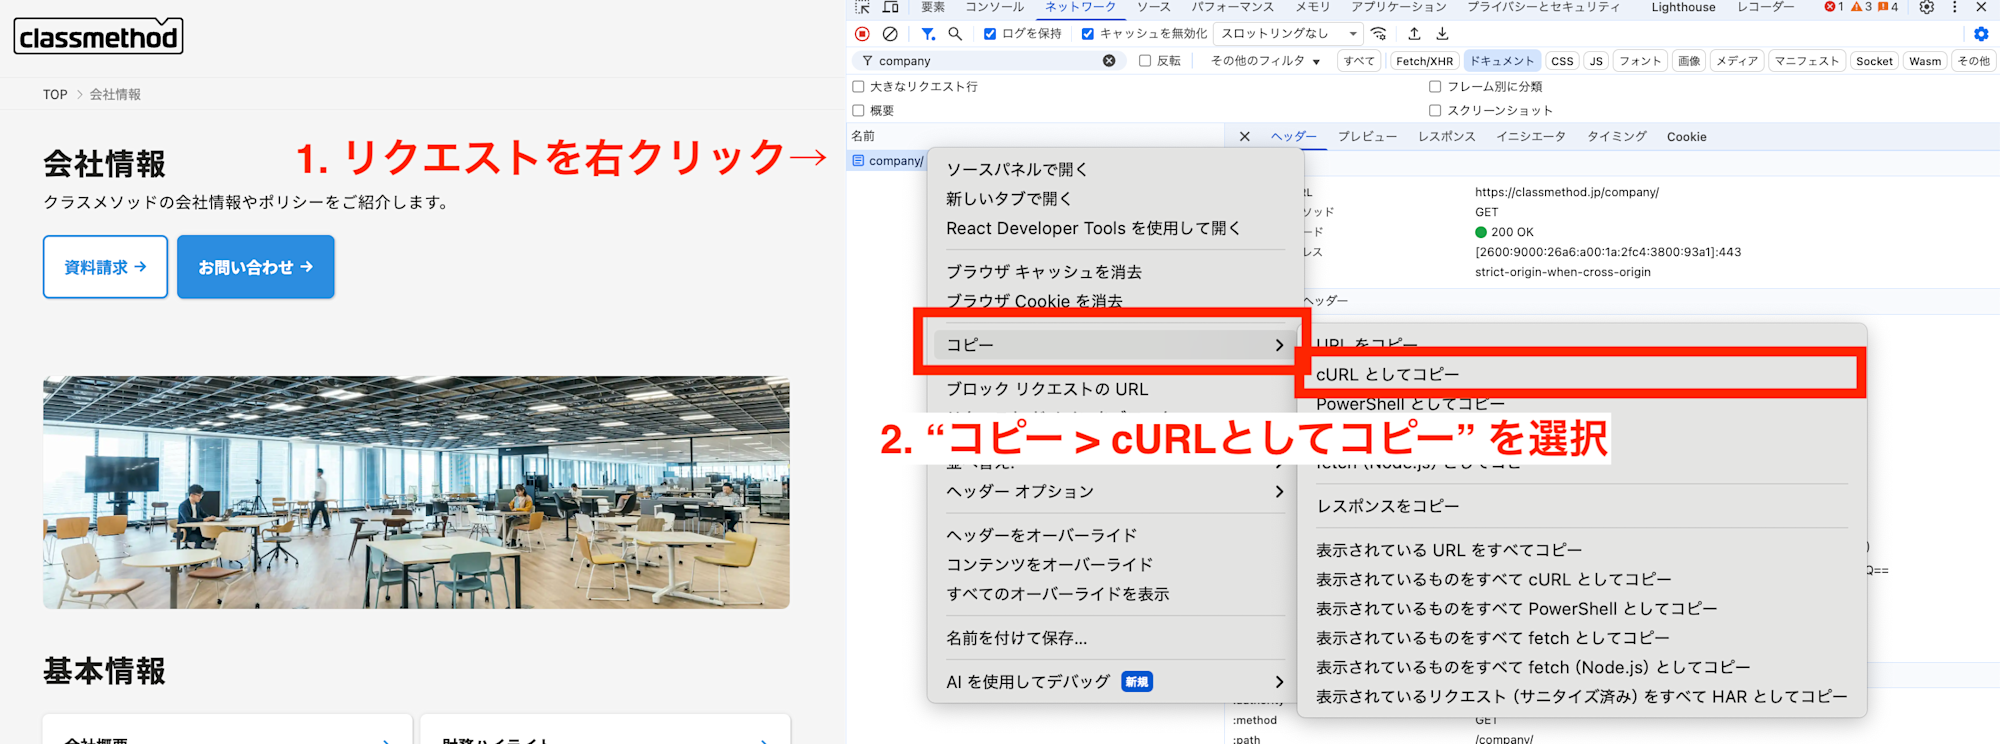Open the スロットリングなし throttling dropdown
2000x744 pixels.
pos(1288,34)
